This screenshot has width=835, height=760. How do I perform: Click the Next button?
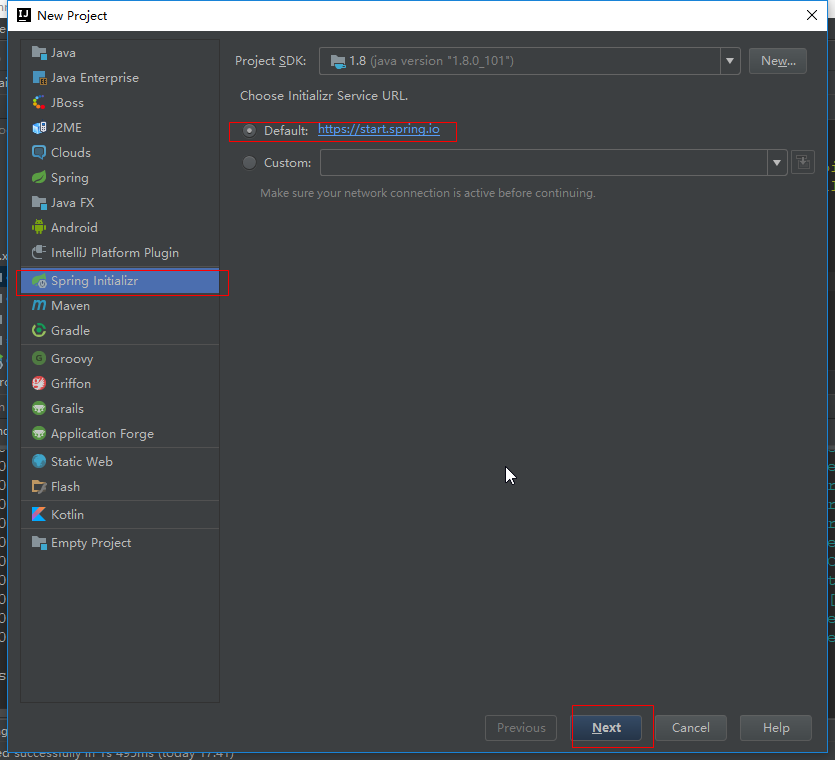607,728
